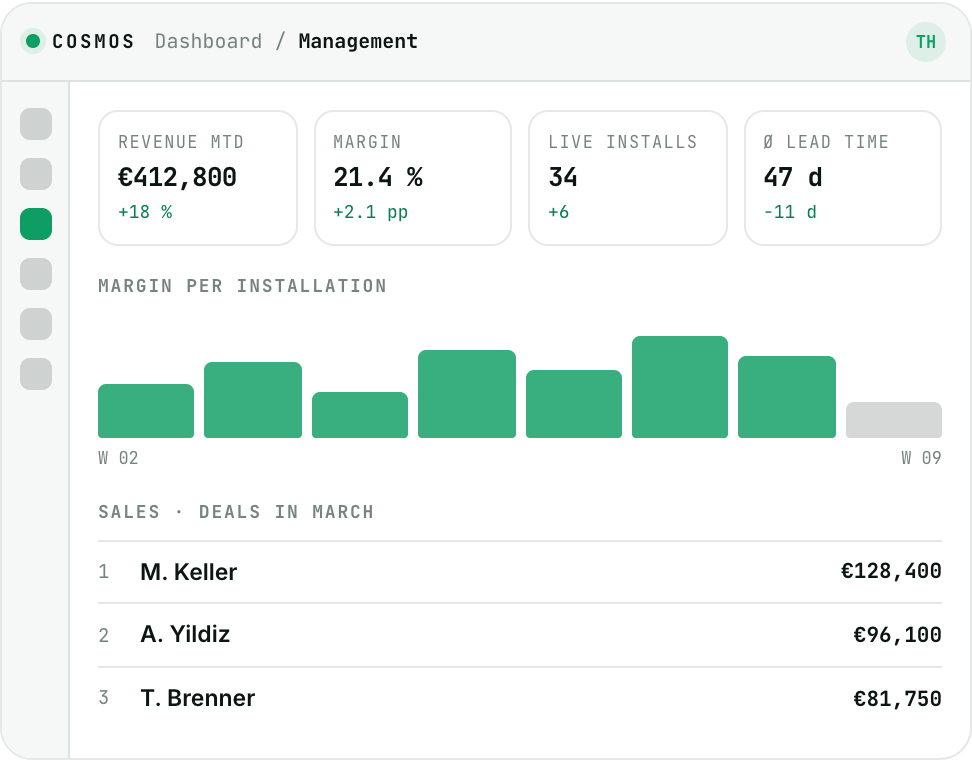Click the +18 % revenue change
This screenshot has height=760, width=972.
145,212
